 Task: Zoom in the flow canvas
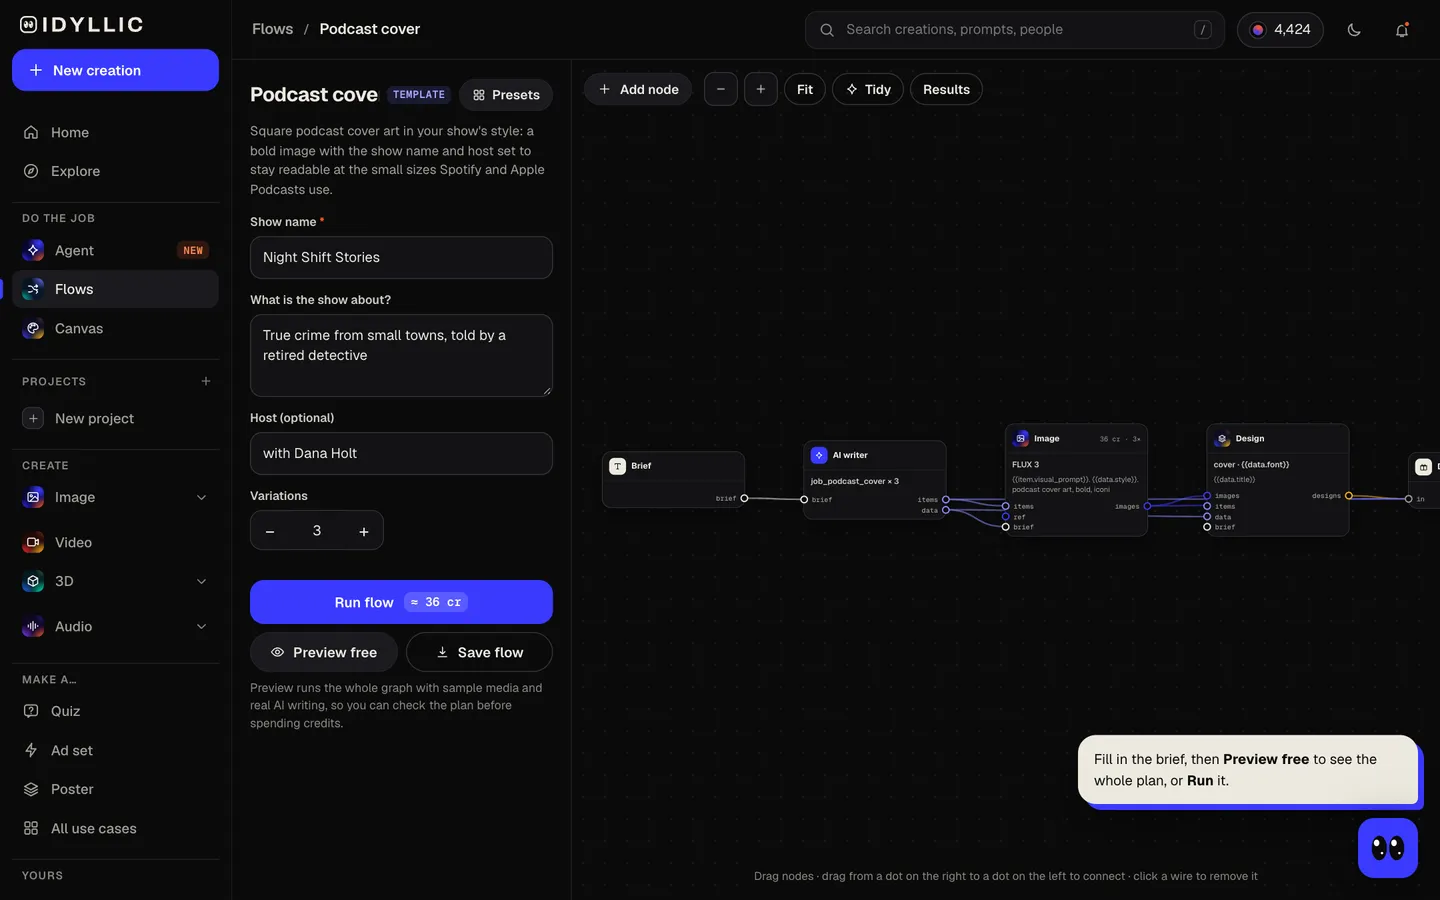pyautogui.click(x=761, y=89)
